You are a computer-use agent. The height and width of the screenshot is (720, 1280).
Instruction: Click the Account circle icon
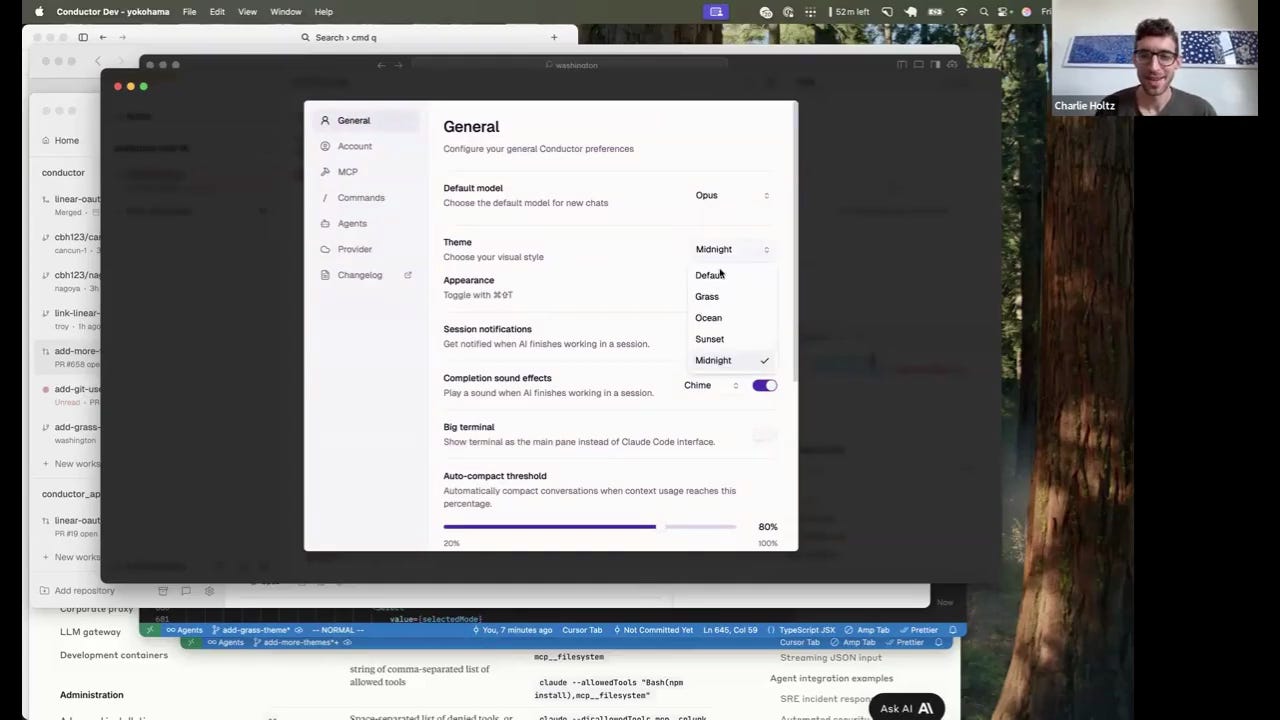coord(325,146)
